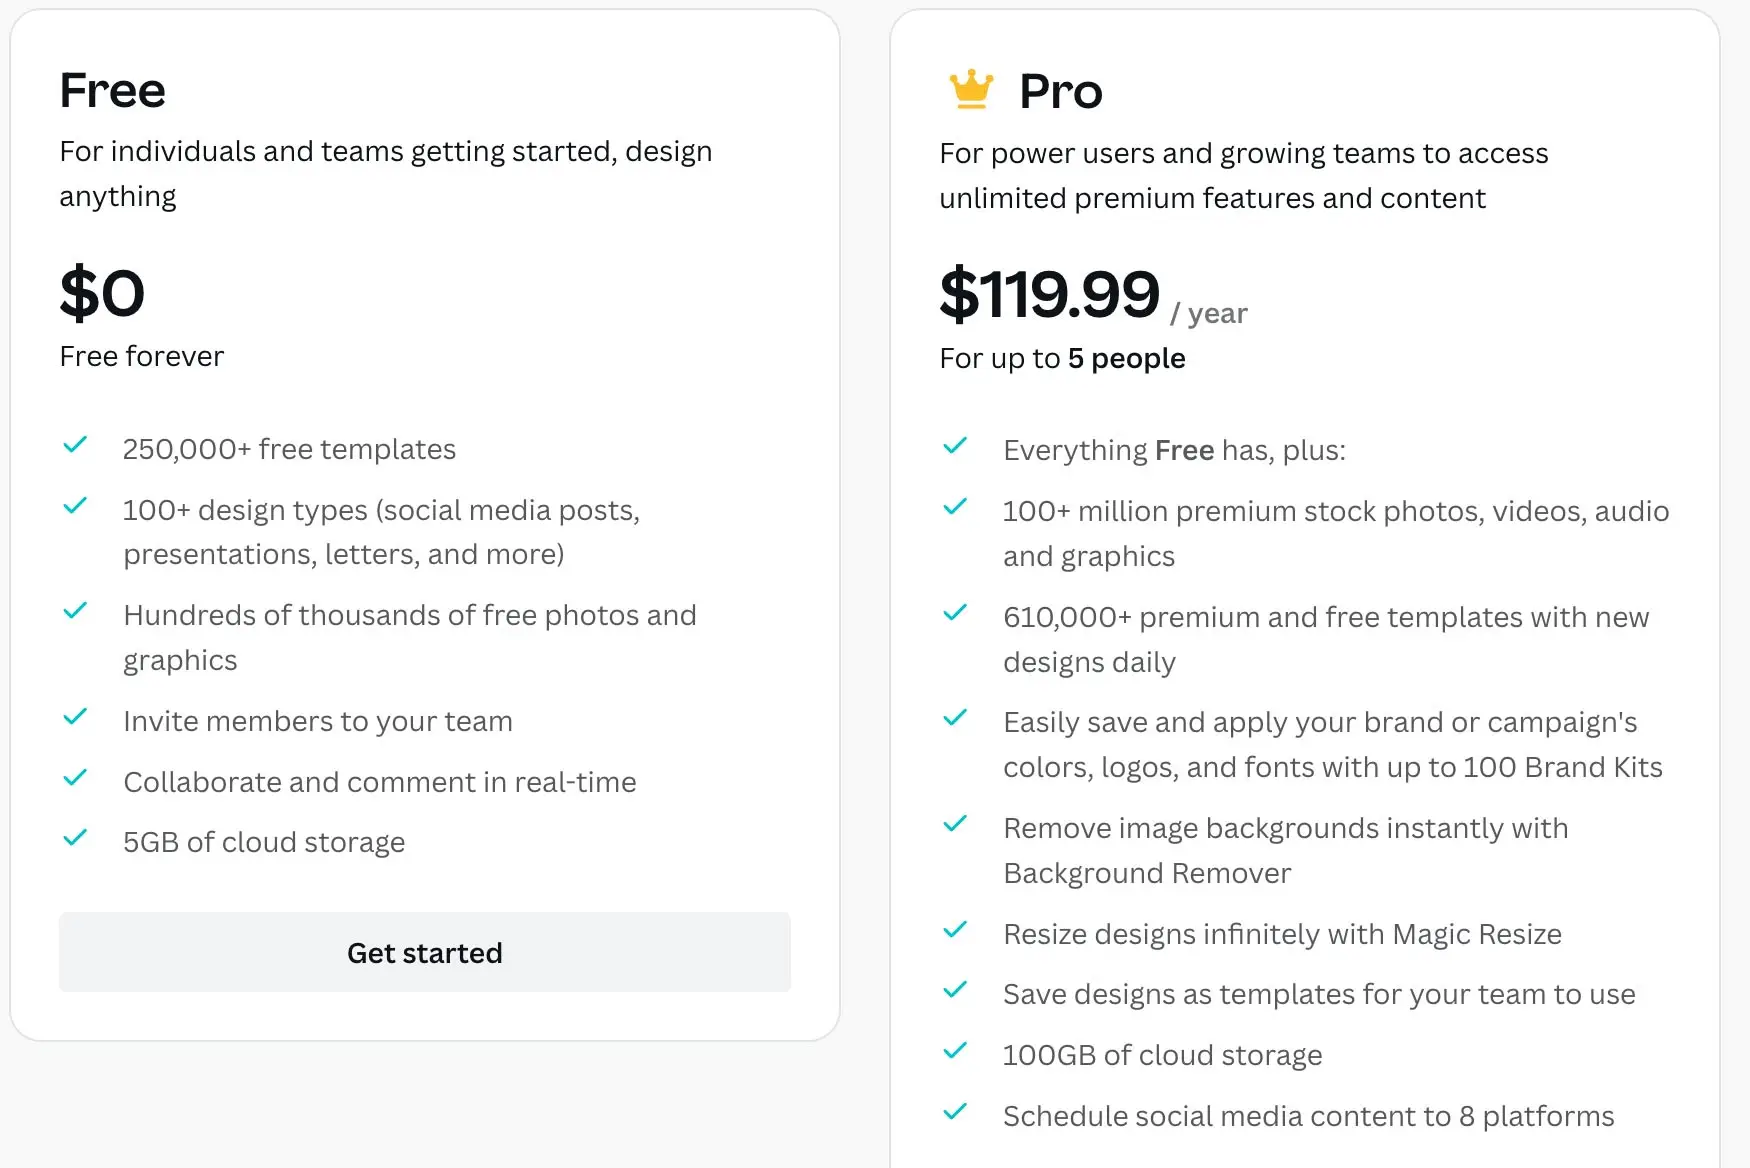Click the Get started button
Image resolution: width=1750 pixels, height=1168 pixels.
(424, 952)
